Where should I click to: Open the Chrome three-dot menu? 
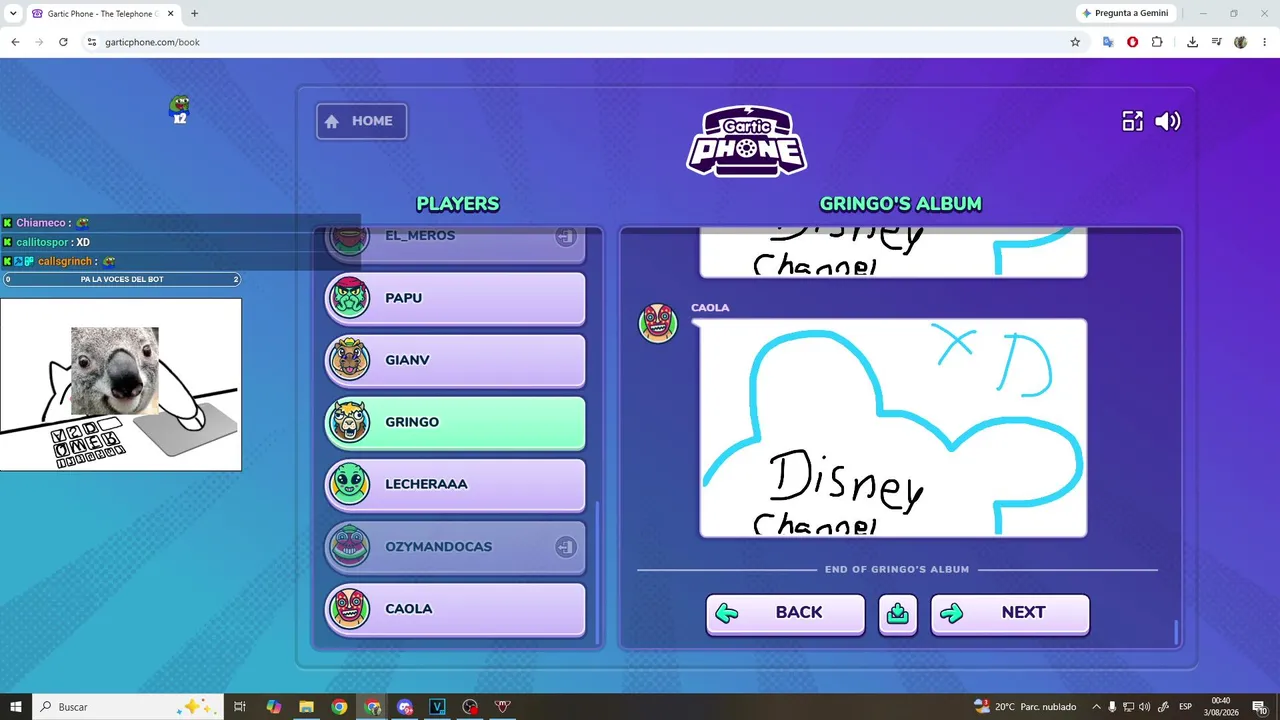1264,42
